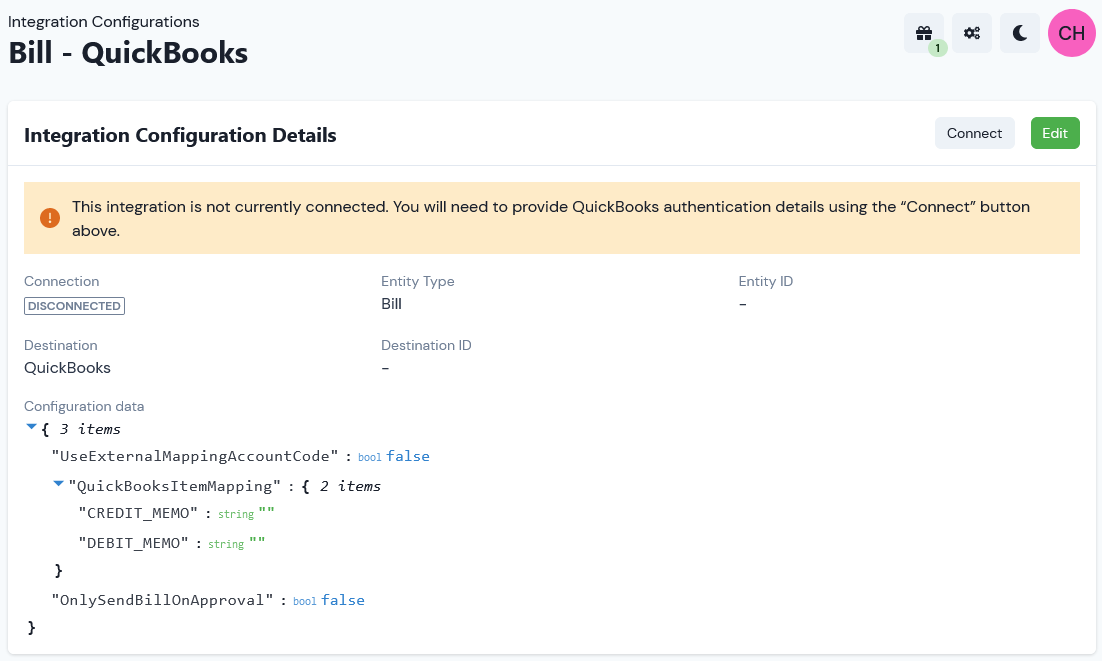
Task: Select the "OnlySendBillOnApproval" key
Action: [x=162, y=600]
